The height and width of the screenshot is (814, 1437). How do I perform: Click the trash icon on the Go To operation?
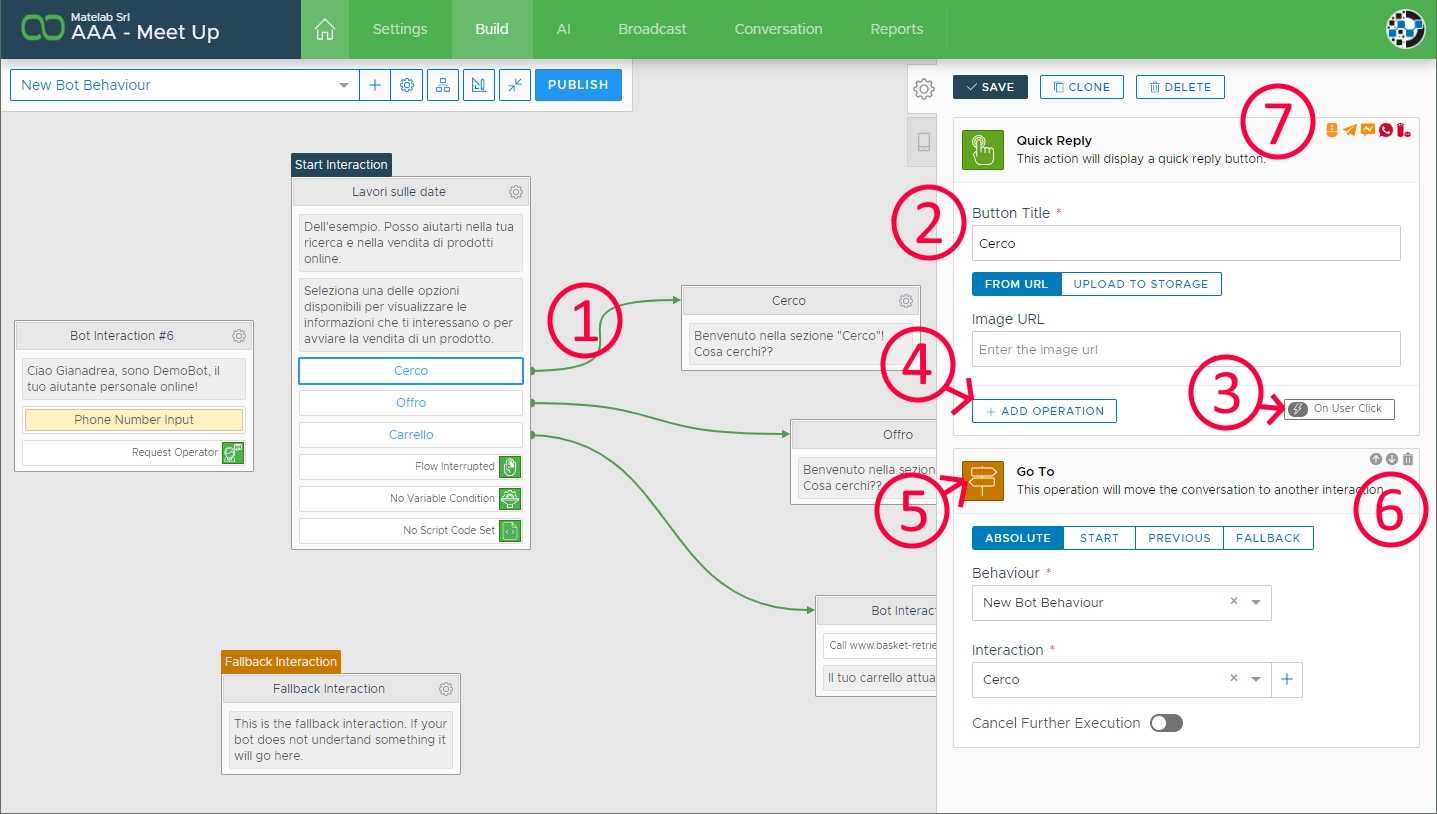[1408, 459]
